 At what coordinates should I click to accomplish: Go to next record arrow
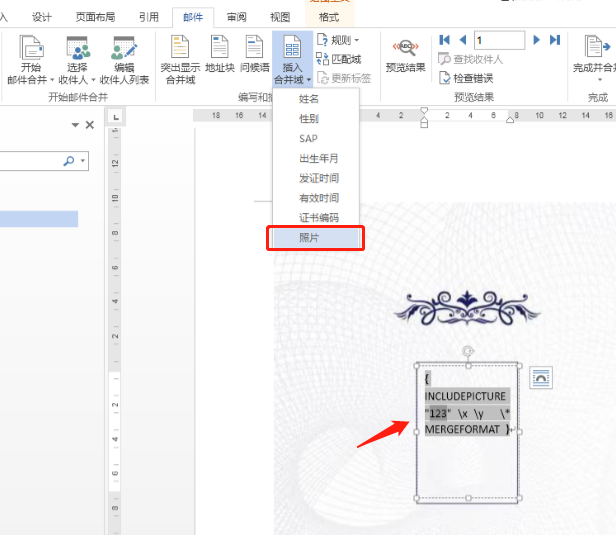(536, 40)
